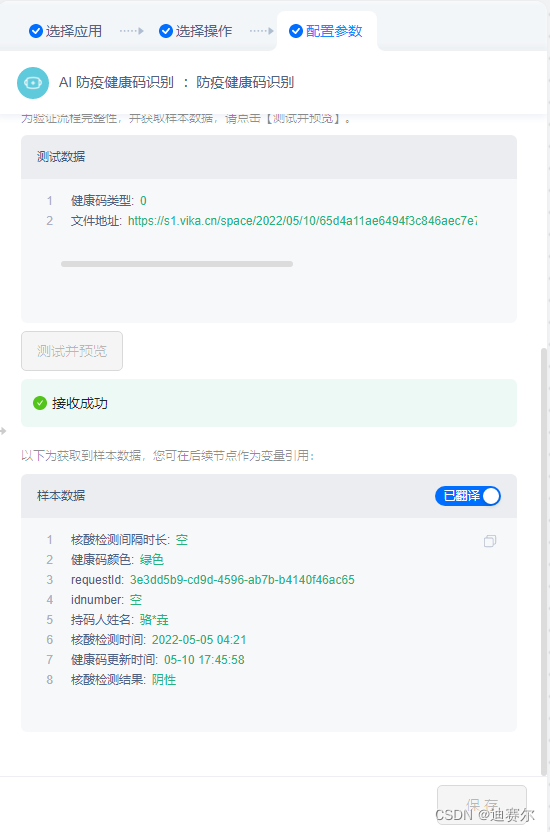Click the title text AI 防疫健康码识别 : 防疫健康码识别
This screenshot has width=550, height=832.
coord(176,83)
